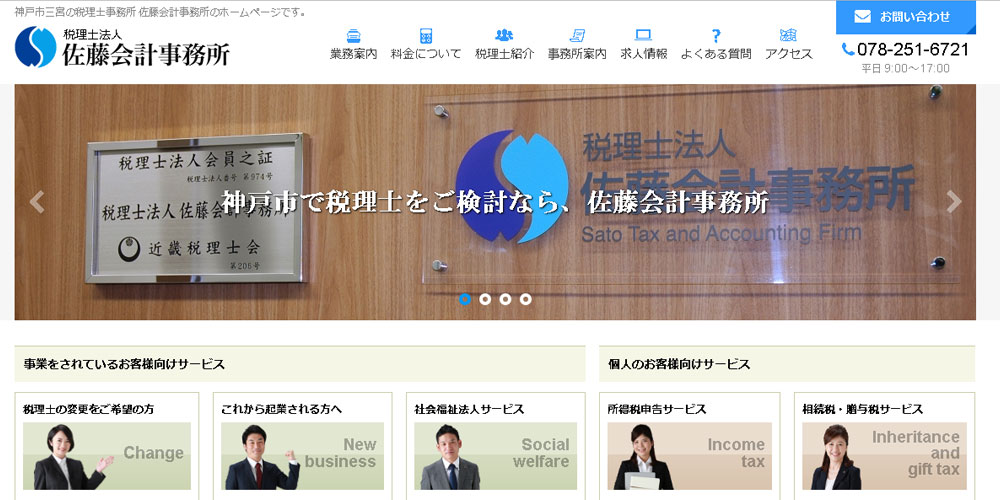Click the 平日 9:00～17:00 hours text

pos(905,69)
